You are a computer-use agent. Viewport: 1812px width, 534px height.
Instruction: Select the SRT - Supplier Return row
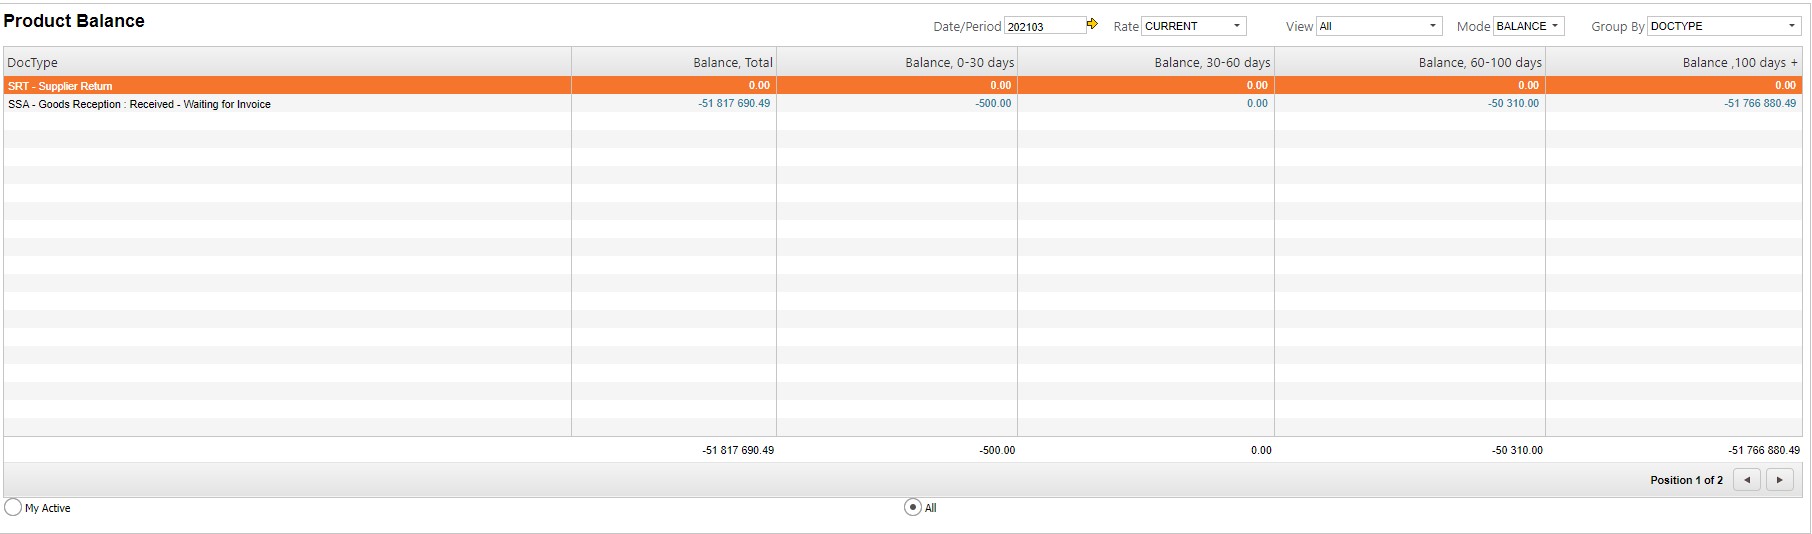pyautogui.click(x=61, y=86)
